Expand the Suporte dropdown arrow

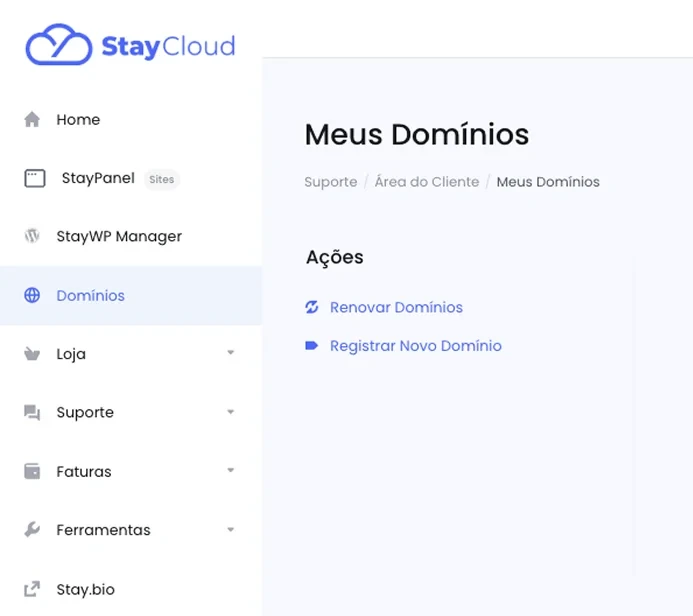point(230,412)
